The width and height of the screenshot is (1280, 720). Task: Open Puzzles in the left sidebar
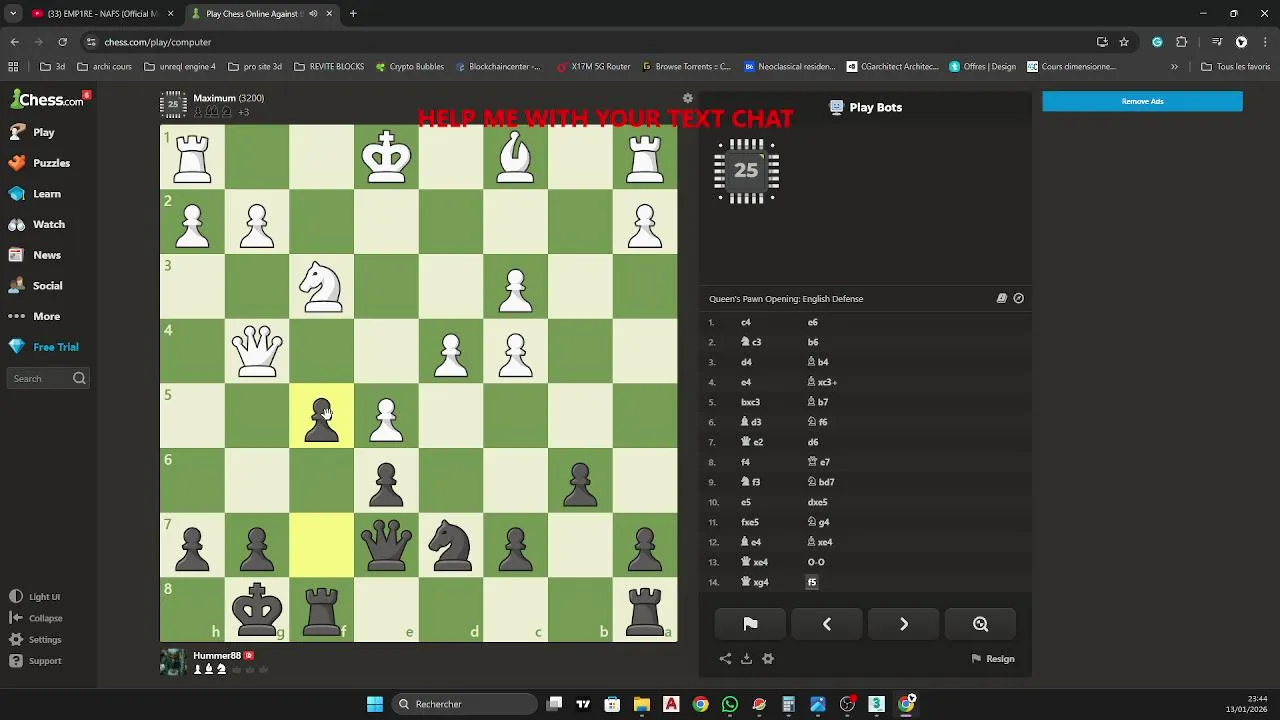[39, 163]
